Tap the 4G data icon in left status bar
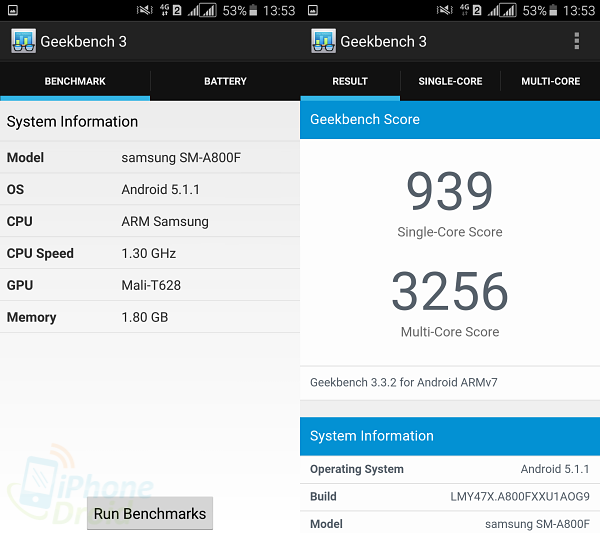The height and width of the screenshot is (533, 600). 165,10
